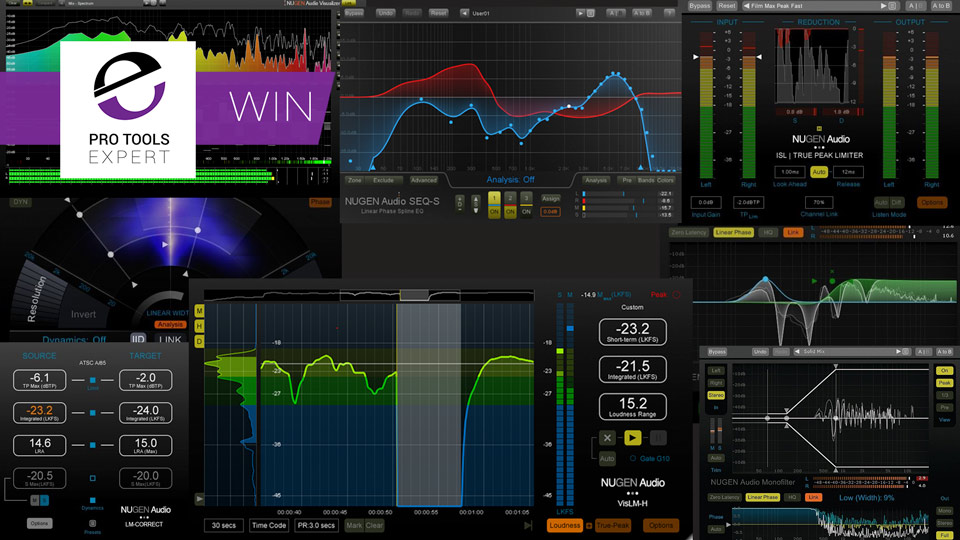Viewport: 960px width, 540px height.
Task: Click Mark in the VisLM-H bottom bar
Action: (x=354, y=525)
